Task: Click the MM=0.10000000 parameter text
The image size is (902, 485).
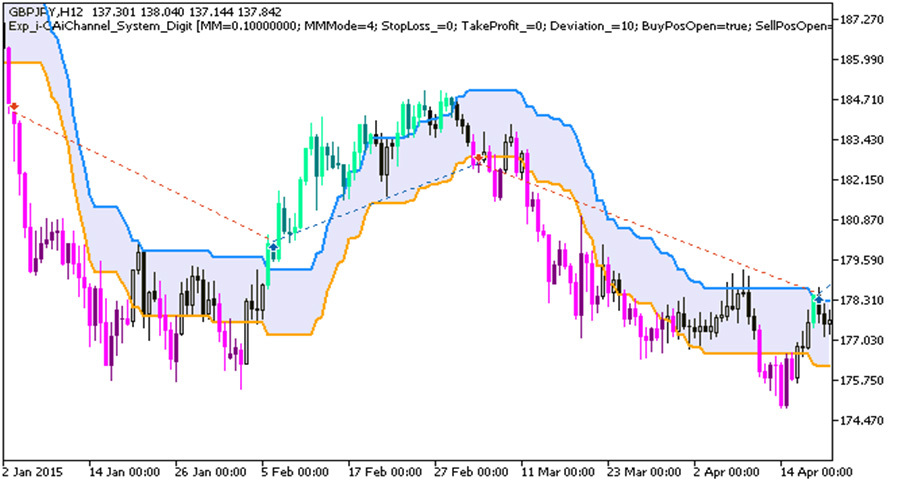Action: click(x=249, y=26)
